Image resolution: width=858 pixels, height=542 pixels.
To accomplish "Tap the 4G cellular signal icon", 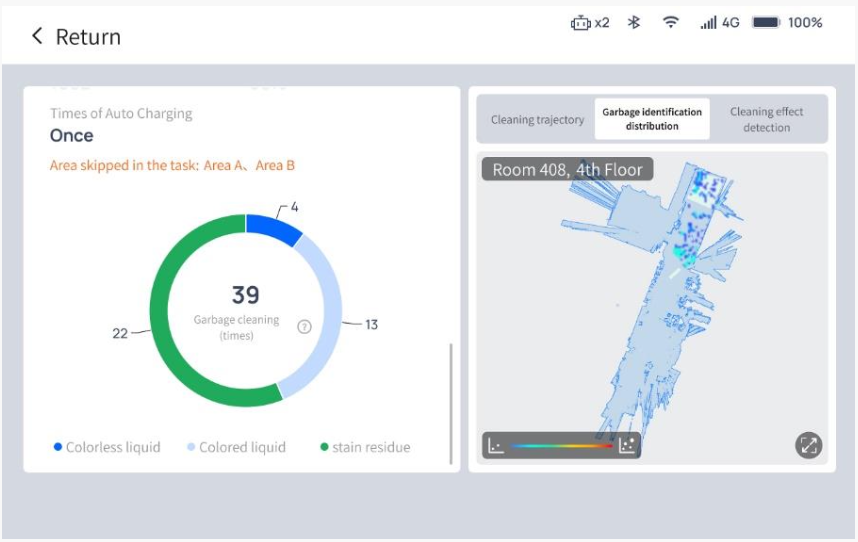I will (x=719, y=23).
